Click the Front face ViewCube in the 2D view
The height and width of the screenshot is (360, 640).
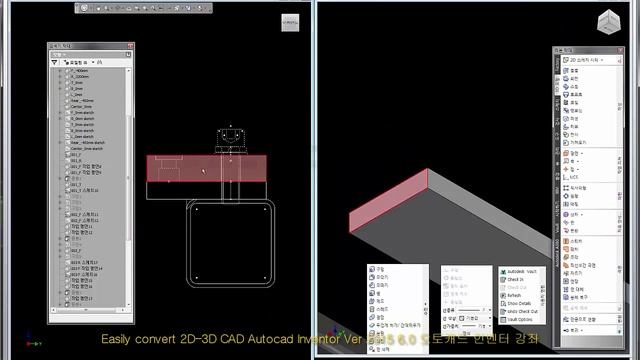pyautogui.click(x=290, y=23)
